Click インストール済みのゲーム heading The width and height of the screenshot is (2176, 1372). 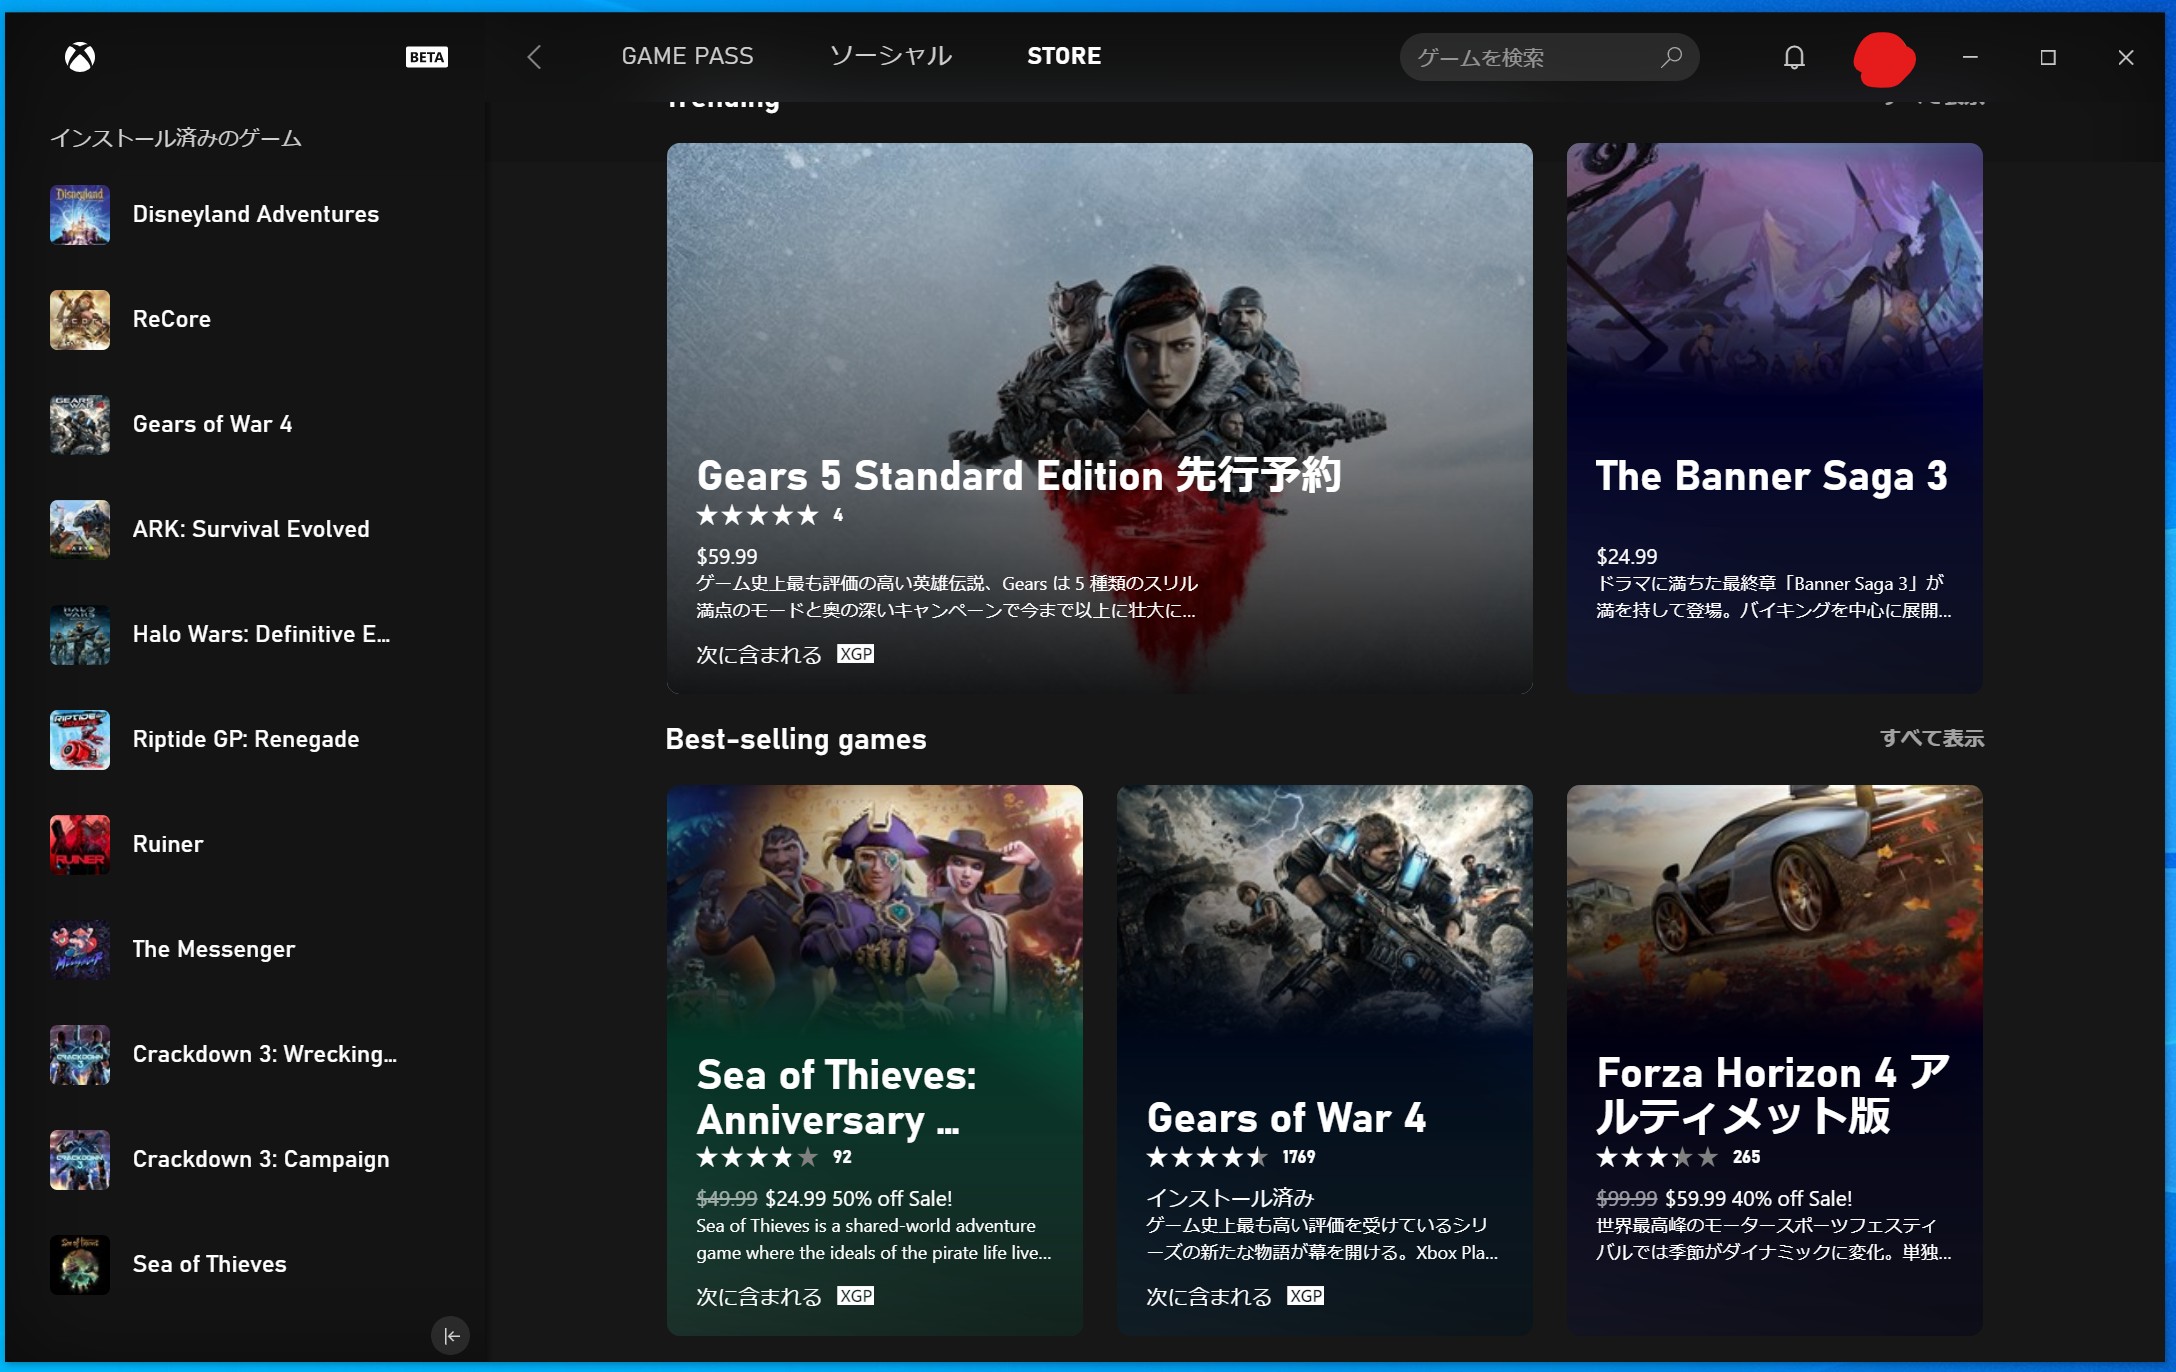click(x=176, y=138)
